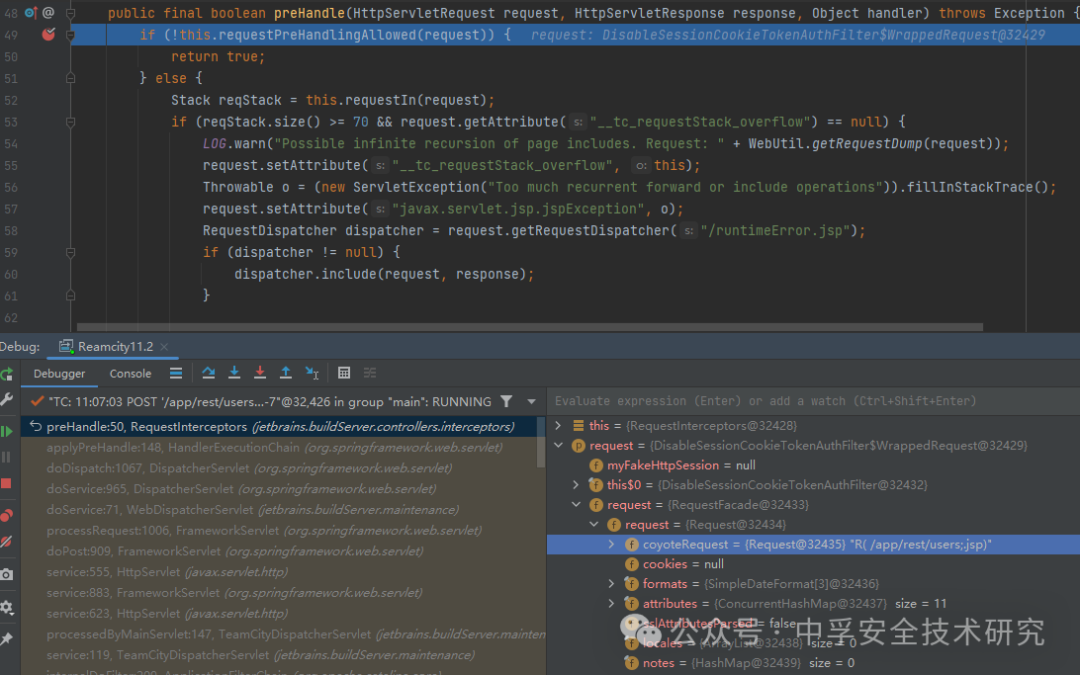Click the Trace Current Stream Chain icon
The width and height of the screenshot is (1080, 675).
[x=370, y=373]
